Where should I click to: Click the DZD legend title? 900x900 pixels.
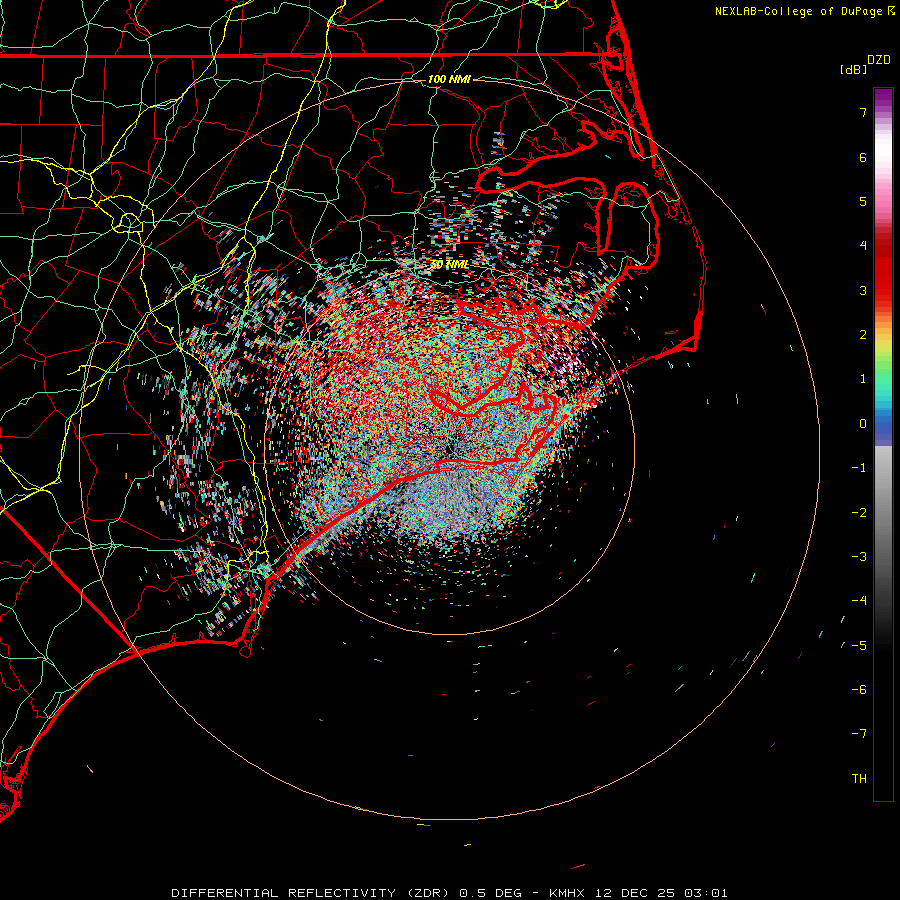click(879, 60)
